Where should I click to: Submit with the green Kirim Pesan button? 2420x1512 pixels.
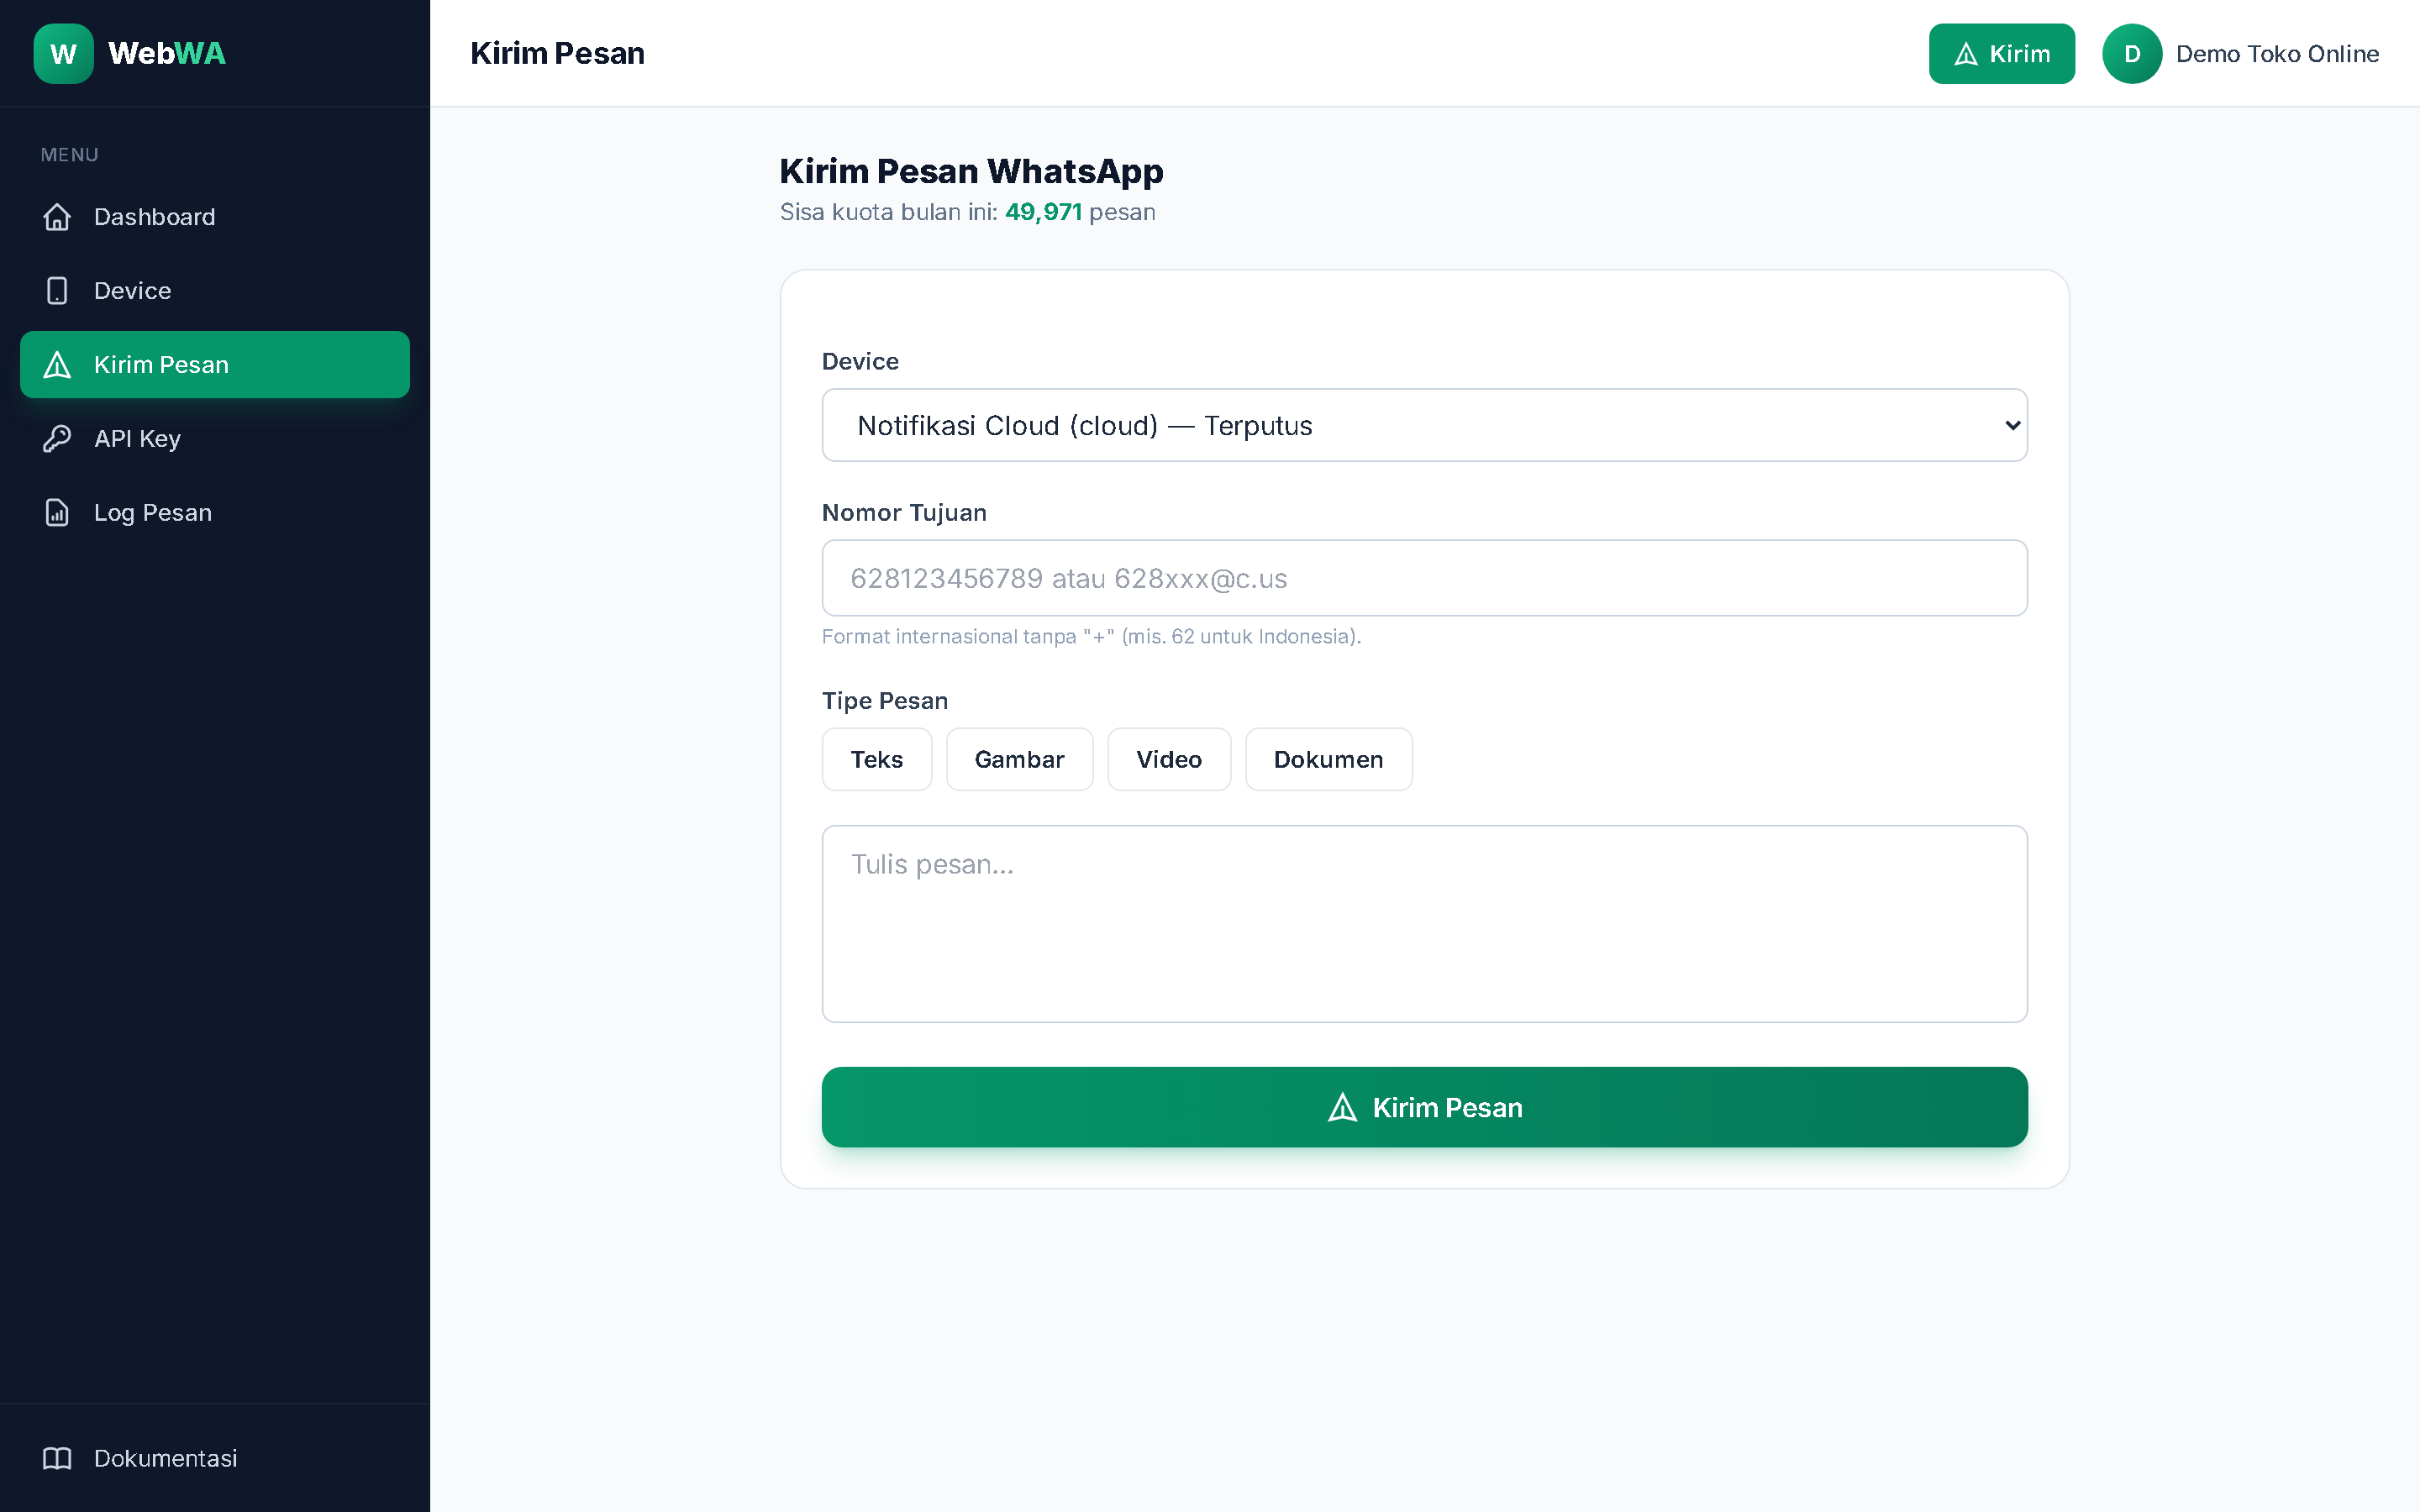(x=1424, y=1107)
